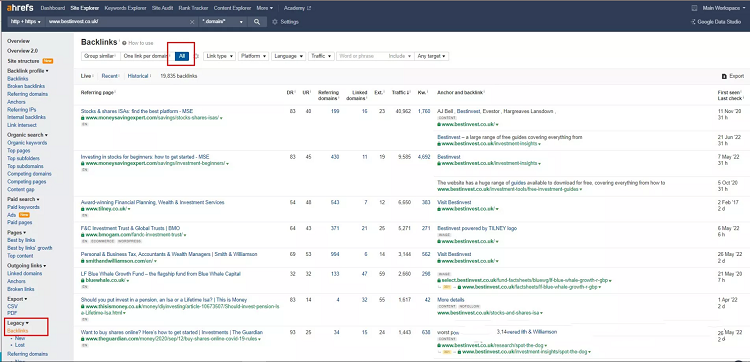Clear the URL field with X icon
The width and height of the screenshot is (750, 362).
tap(192, 22)
